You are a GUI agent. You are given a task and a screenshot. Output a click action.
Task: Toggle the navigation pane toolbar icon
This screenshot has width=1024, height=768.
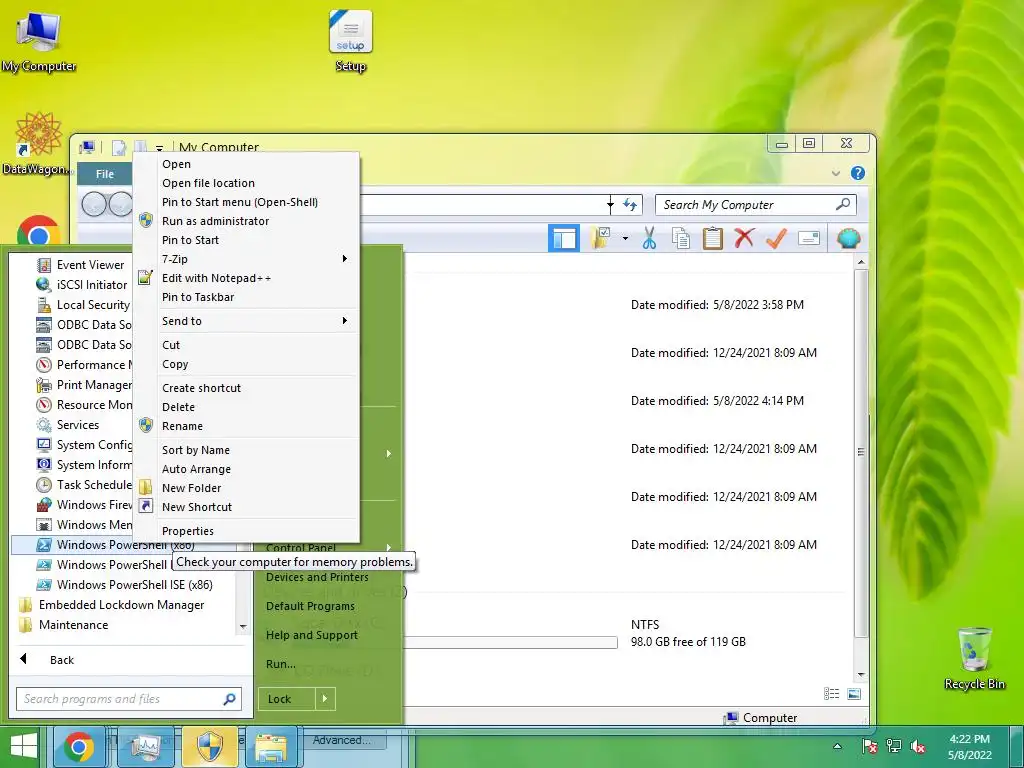pyautogui.click(x=564, y=238)
